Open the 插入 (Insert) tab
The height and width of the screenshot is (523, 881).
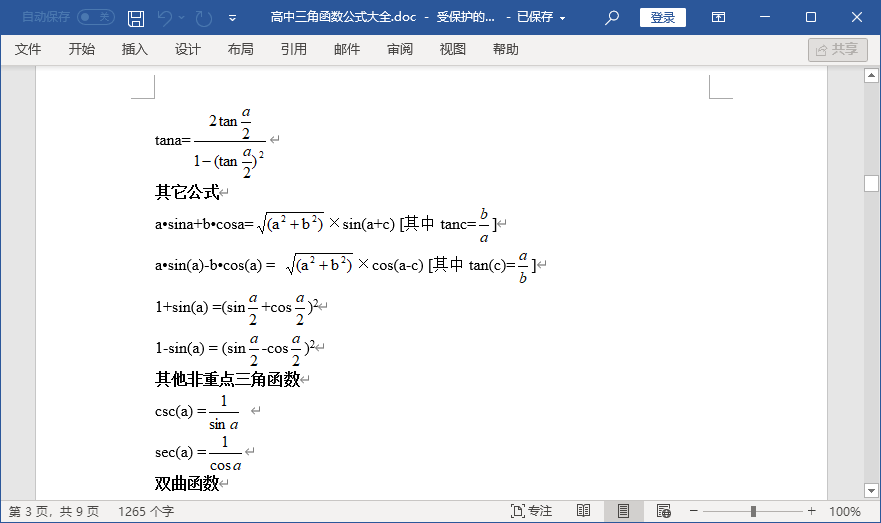[134, 50]
